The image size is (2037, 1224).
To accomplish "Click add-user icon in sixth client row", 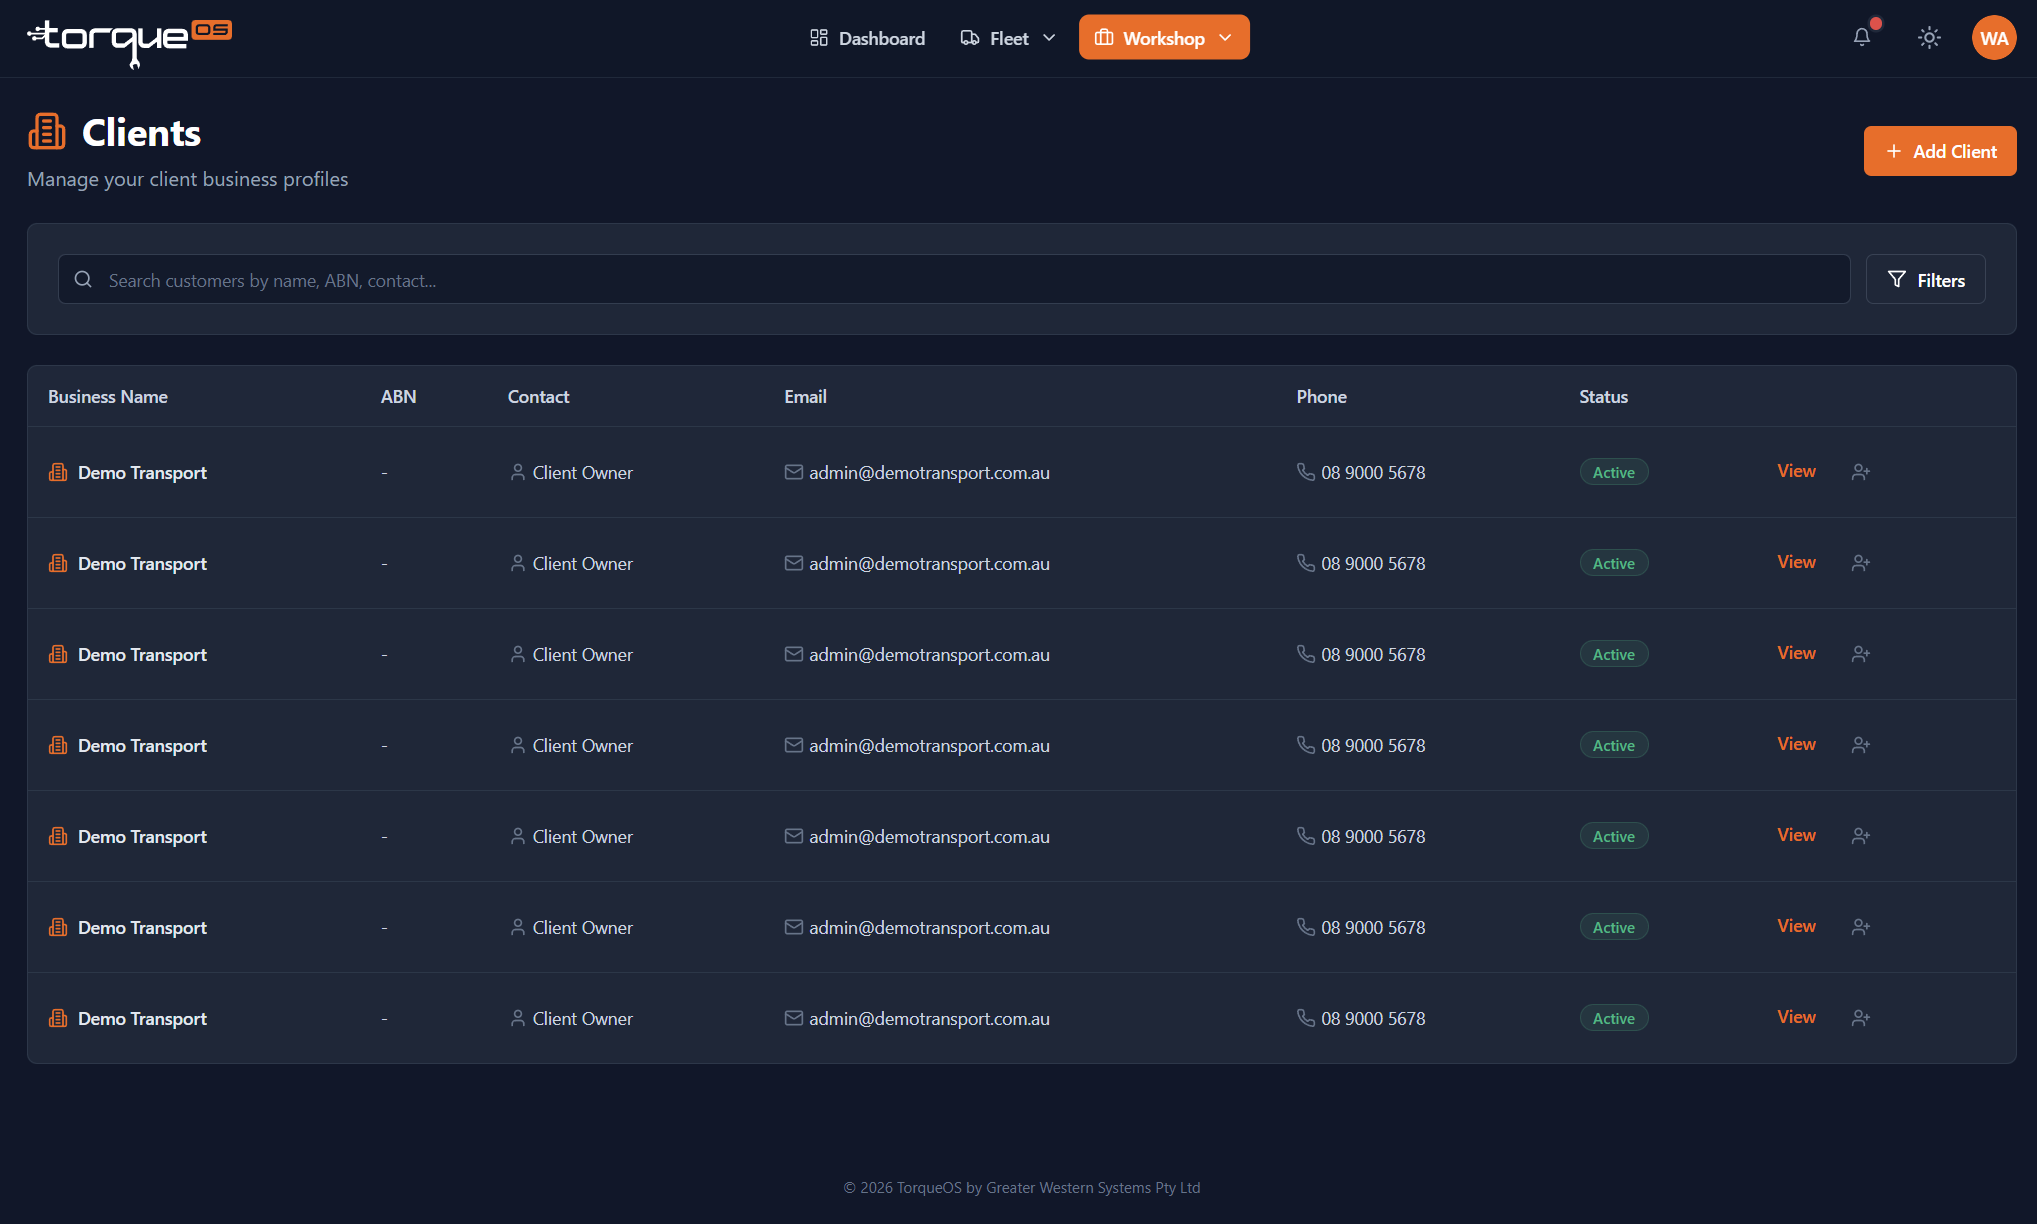I will point(1860,927).
